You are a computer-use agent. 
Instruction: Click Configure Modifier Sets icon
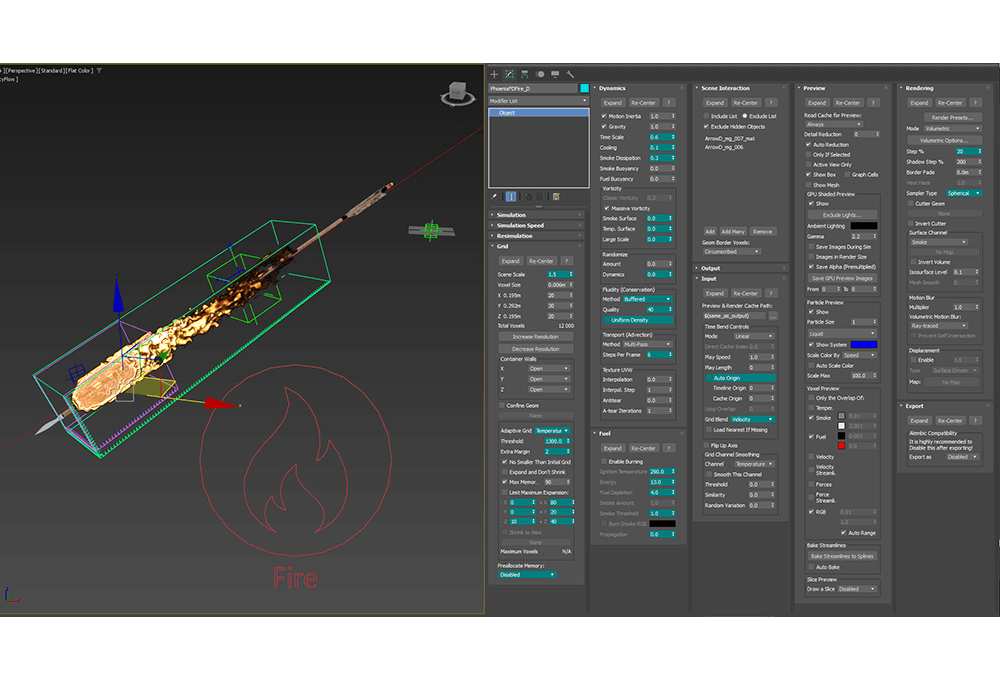click(x=556, y=197)
